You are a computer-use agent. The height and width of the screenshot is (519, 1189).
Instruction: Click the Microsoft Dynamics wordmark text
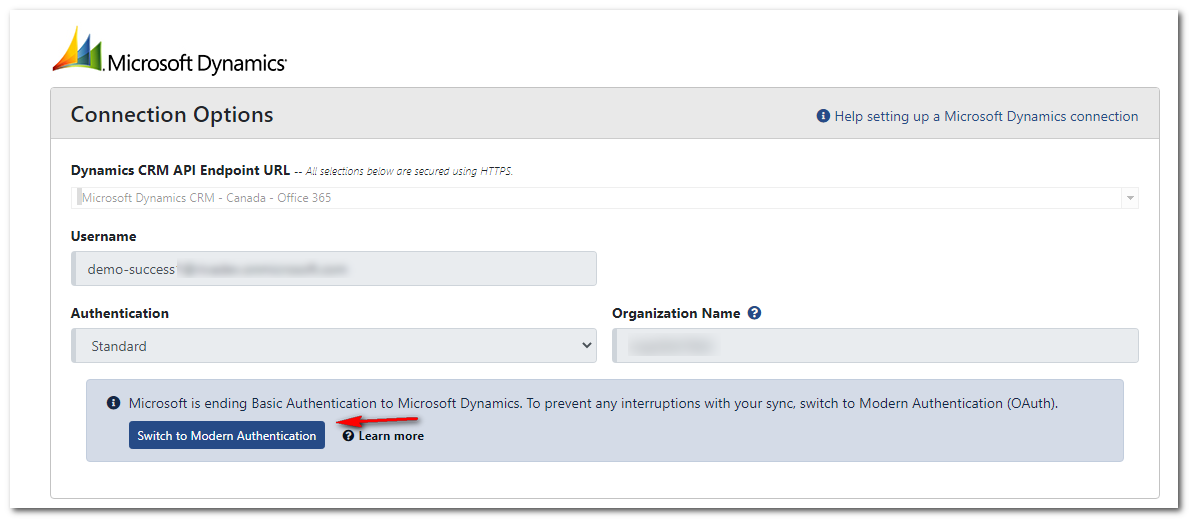(196, 64)
